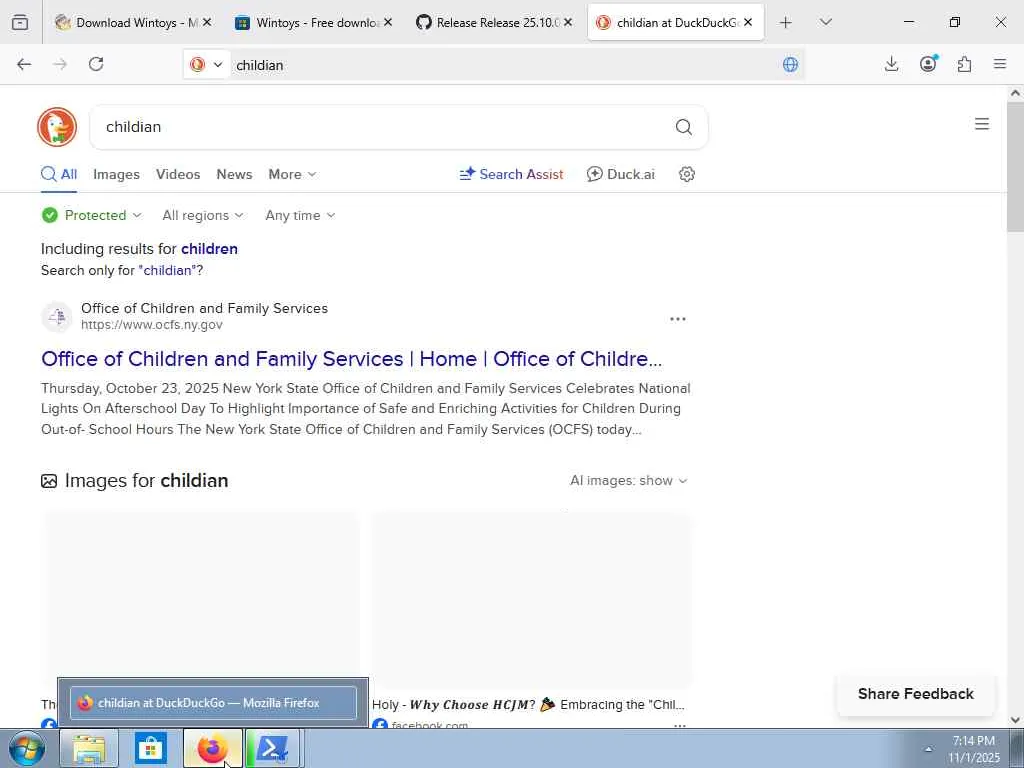Open the search engine selector in address bar
The image size is (1024, 768).
coord(206,65)
